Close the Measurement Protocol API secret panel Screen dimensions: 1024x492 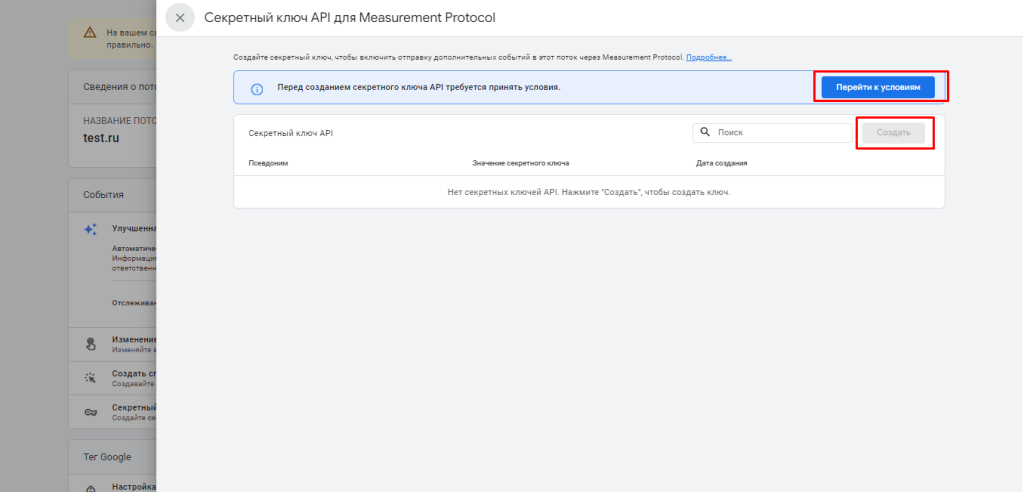point(180,18)
